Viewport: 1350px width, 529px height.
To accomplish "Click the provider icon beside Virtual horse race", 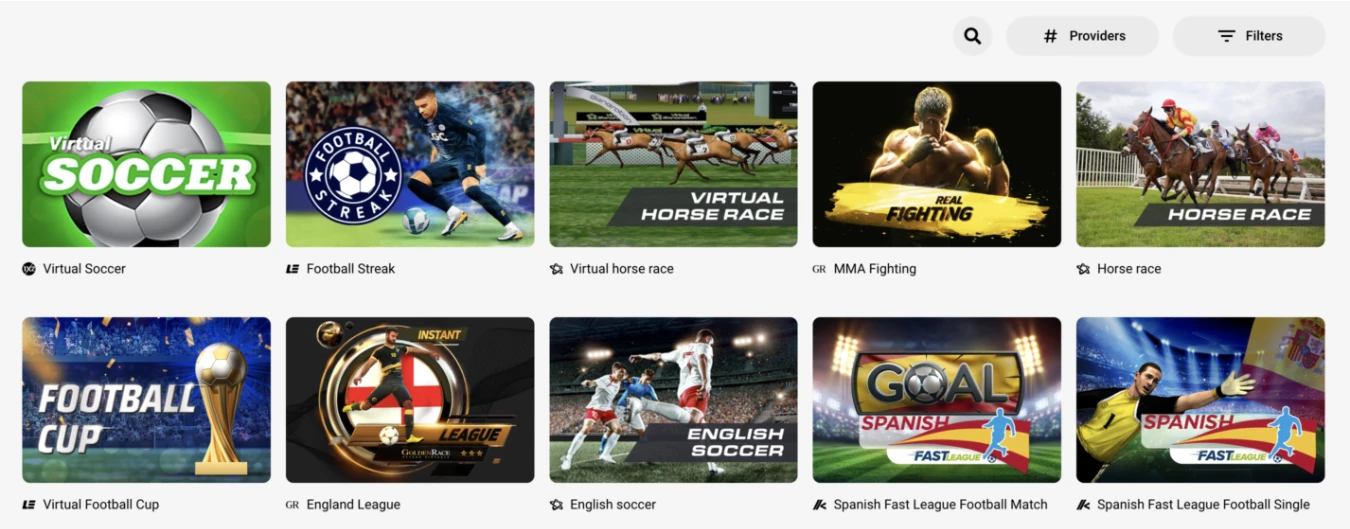I will (x=556, y=269).
